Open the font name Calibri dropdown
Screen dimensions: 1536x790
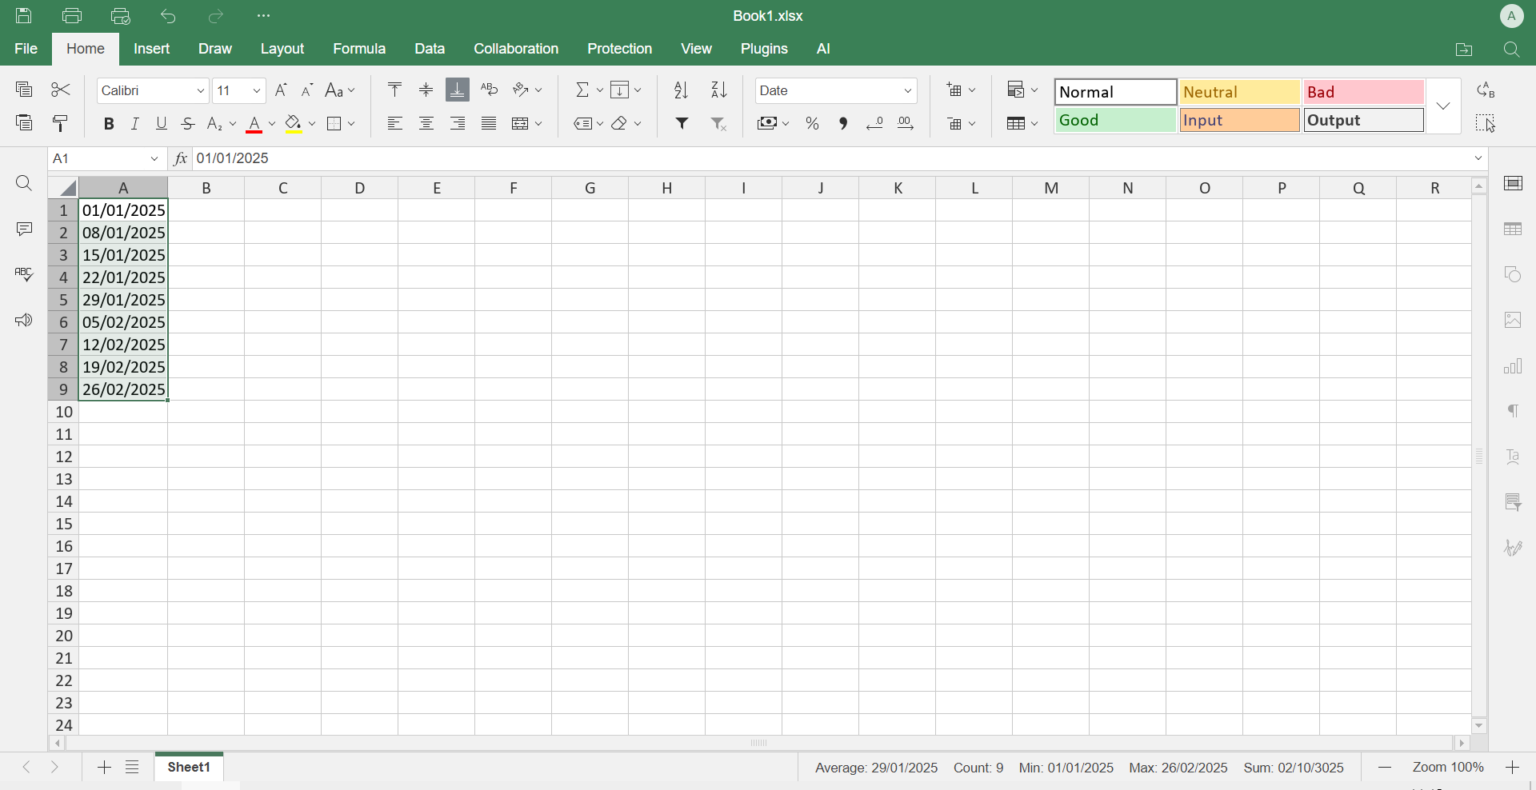[152, 90]
